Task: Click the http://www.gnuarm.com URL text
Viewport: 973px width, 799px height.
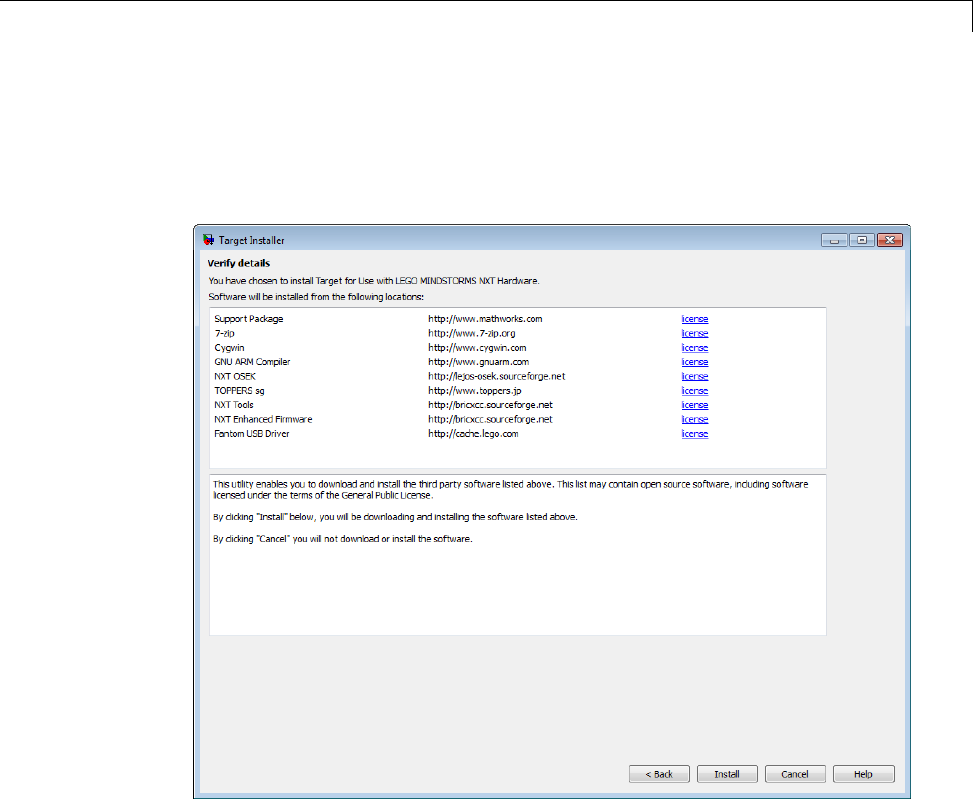Action: coord(478,362)
